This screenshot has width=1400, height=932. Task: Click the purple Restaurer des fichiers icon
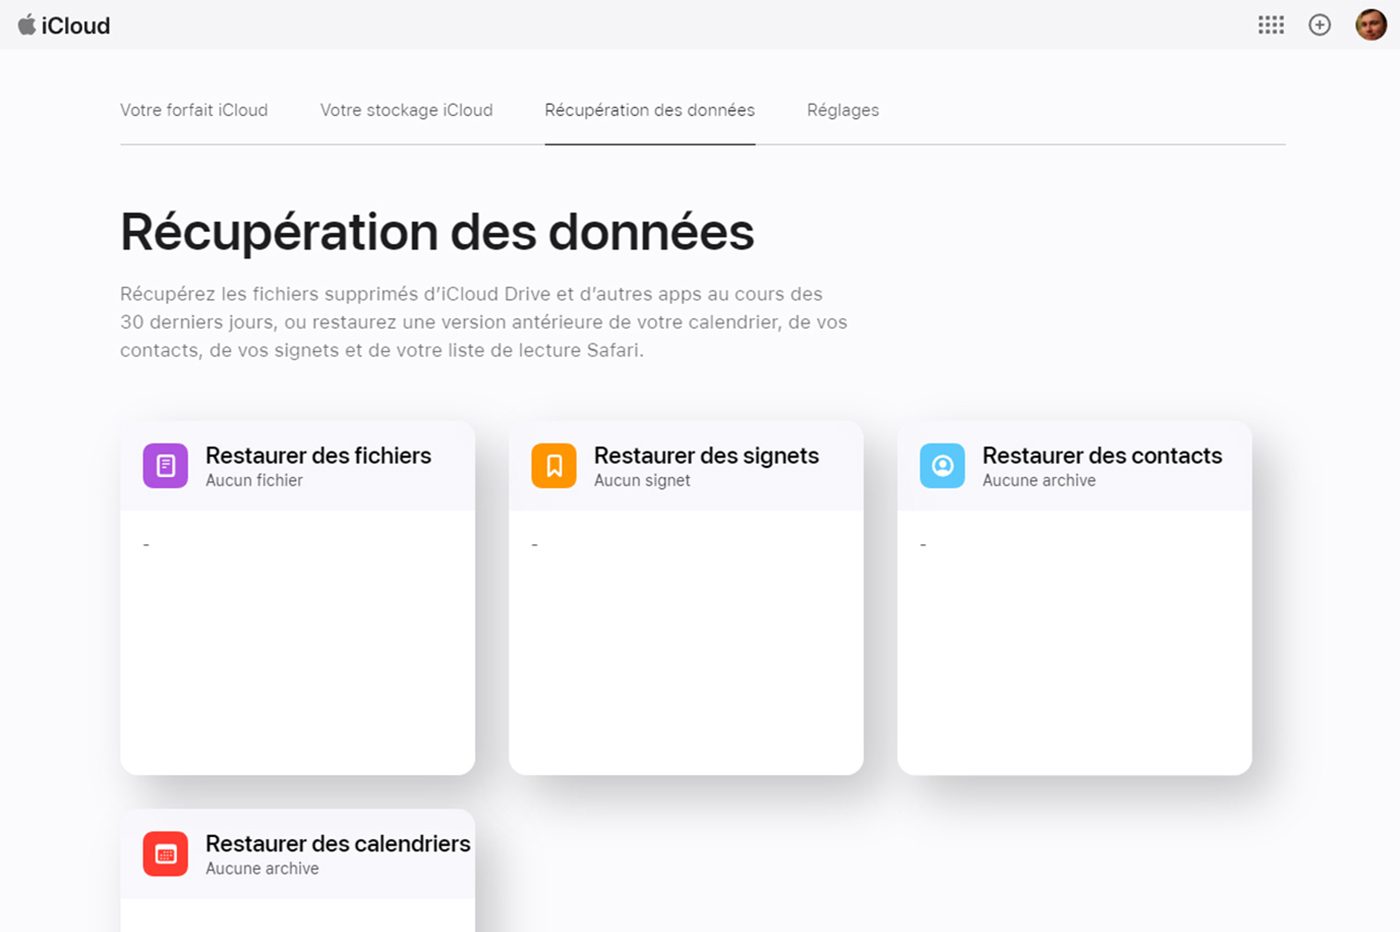[165, 466]
